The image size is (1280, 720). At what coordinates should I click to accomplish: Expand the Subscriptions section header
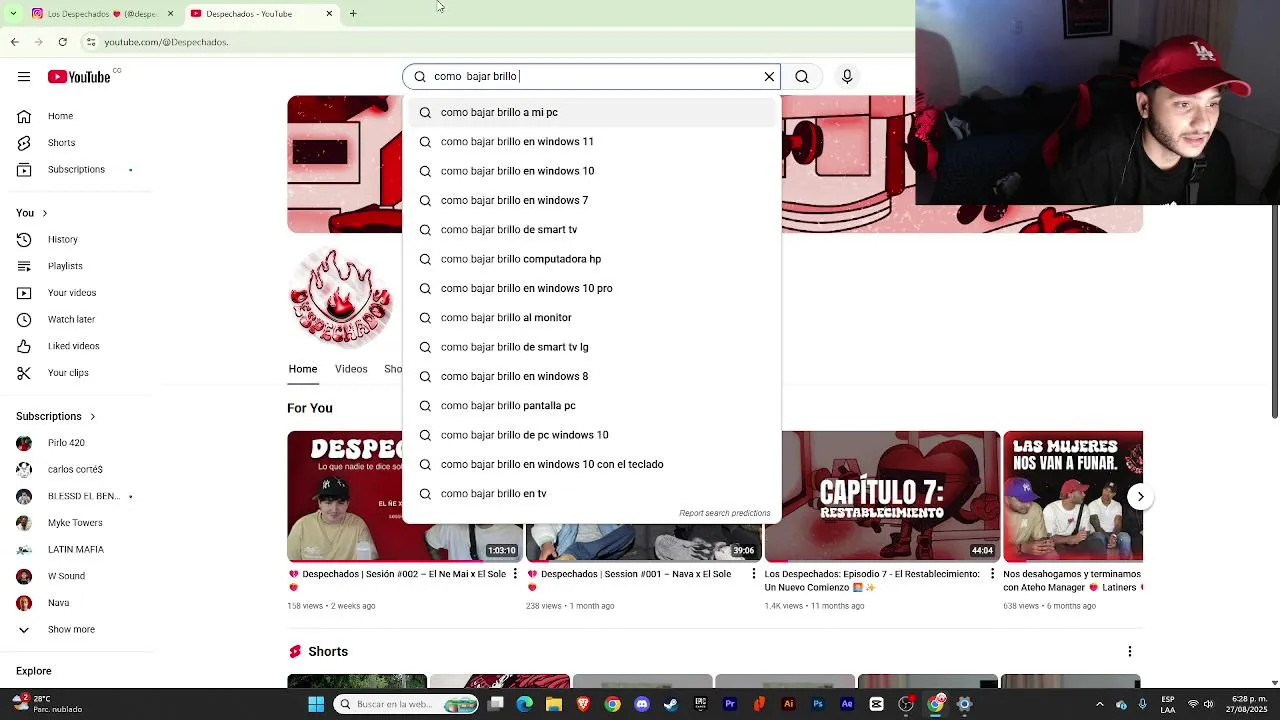(56, 416)
